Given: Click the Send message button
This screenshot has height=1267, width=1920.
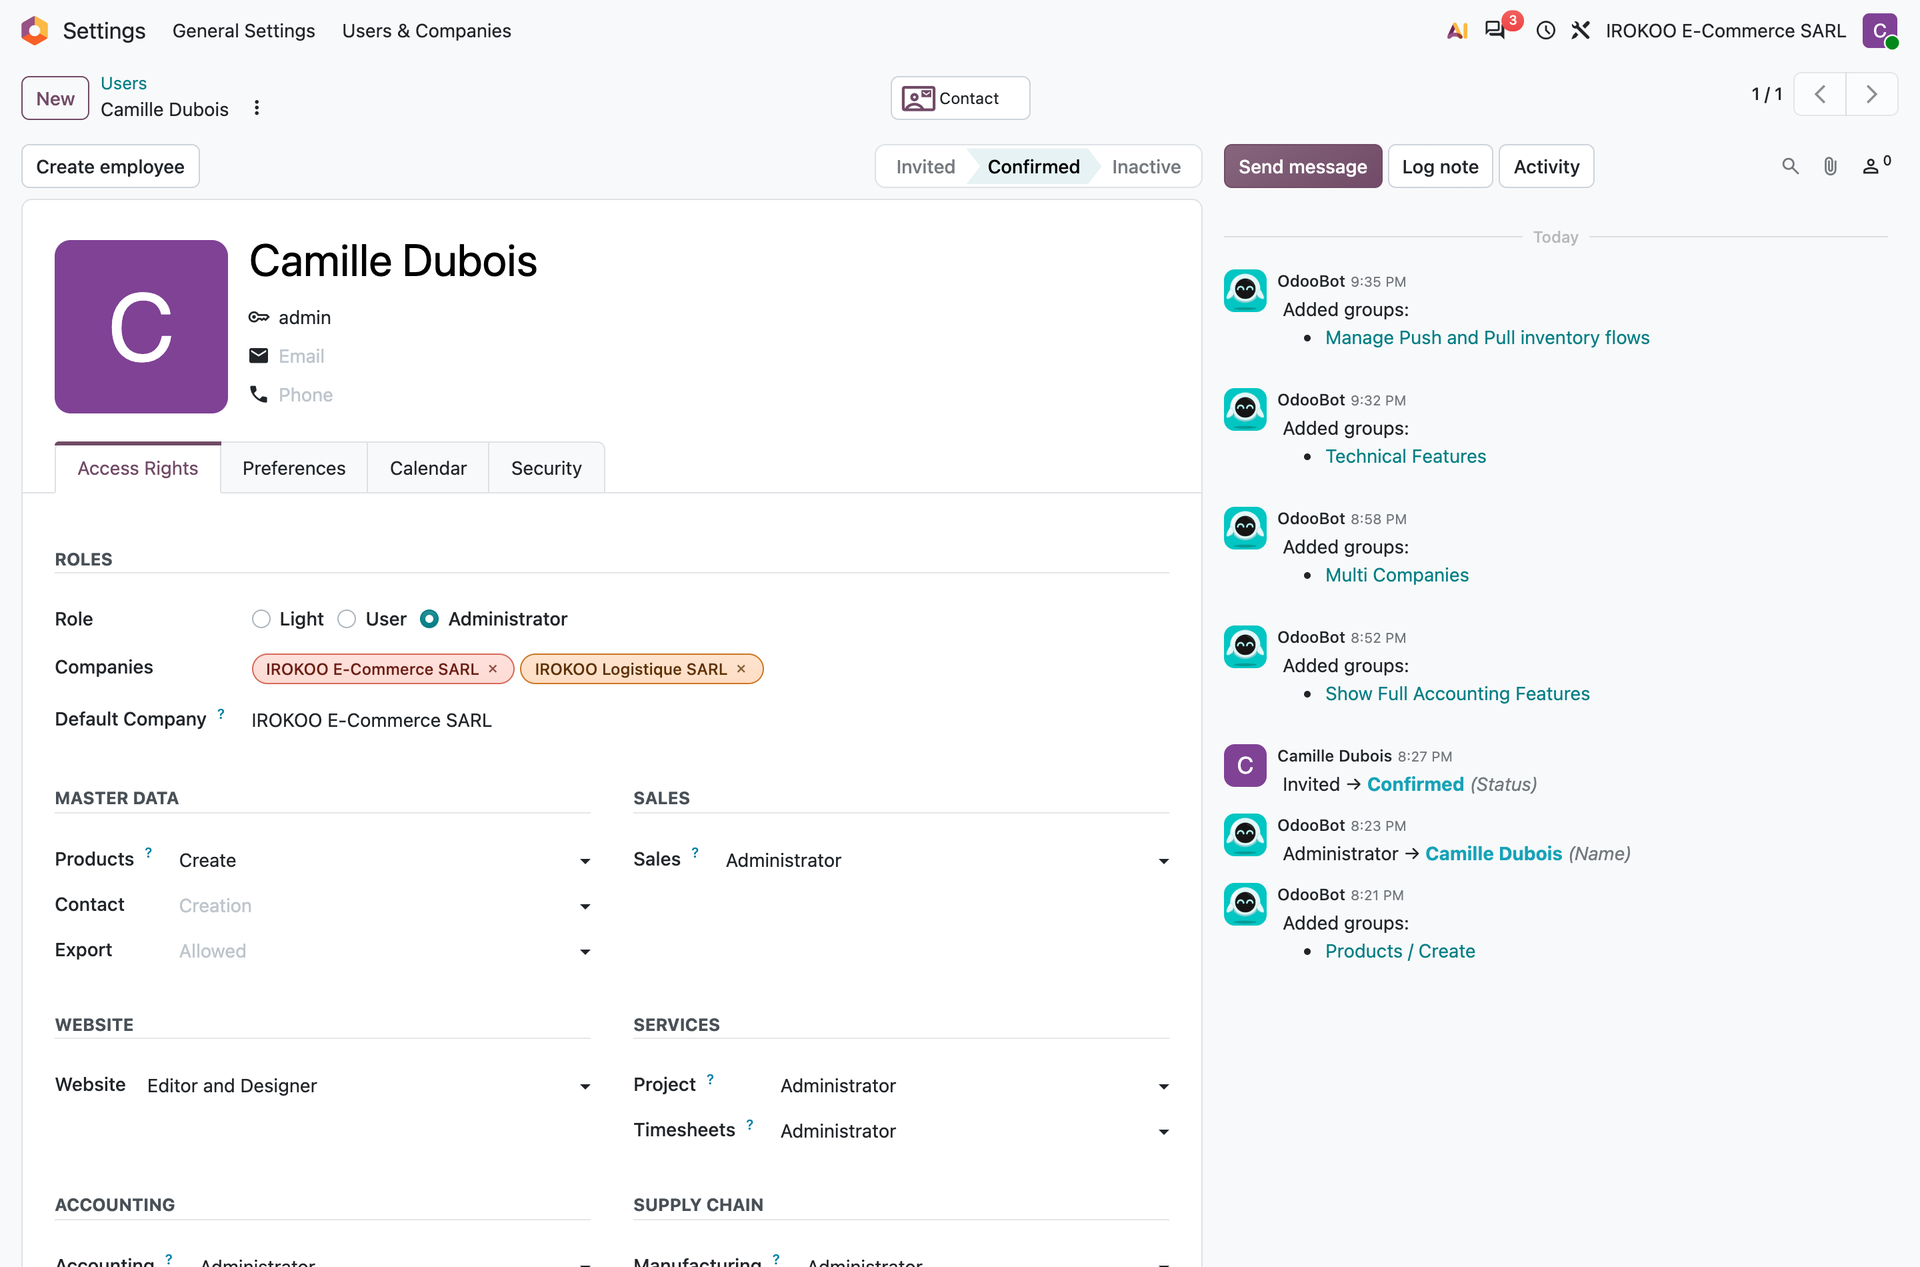Looking at the screenshot, I should click(x=1302, y=167).
